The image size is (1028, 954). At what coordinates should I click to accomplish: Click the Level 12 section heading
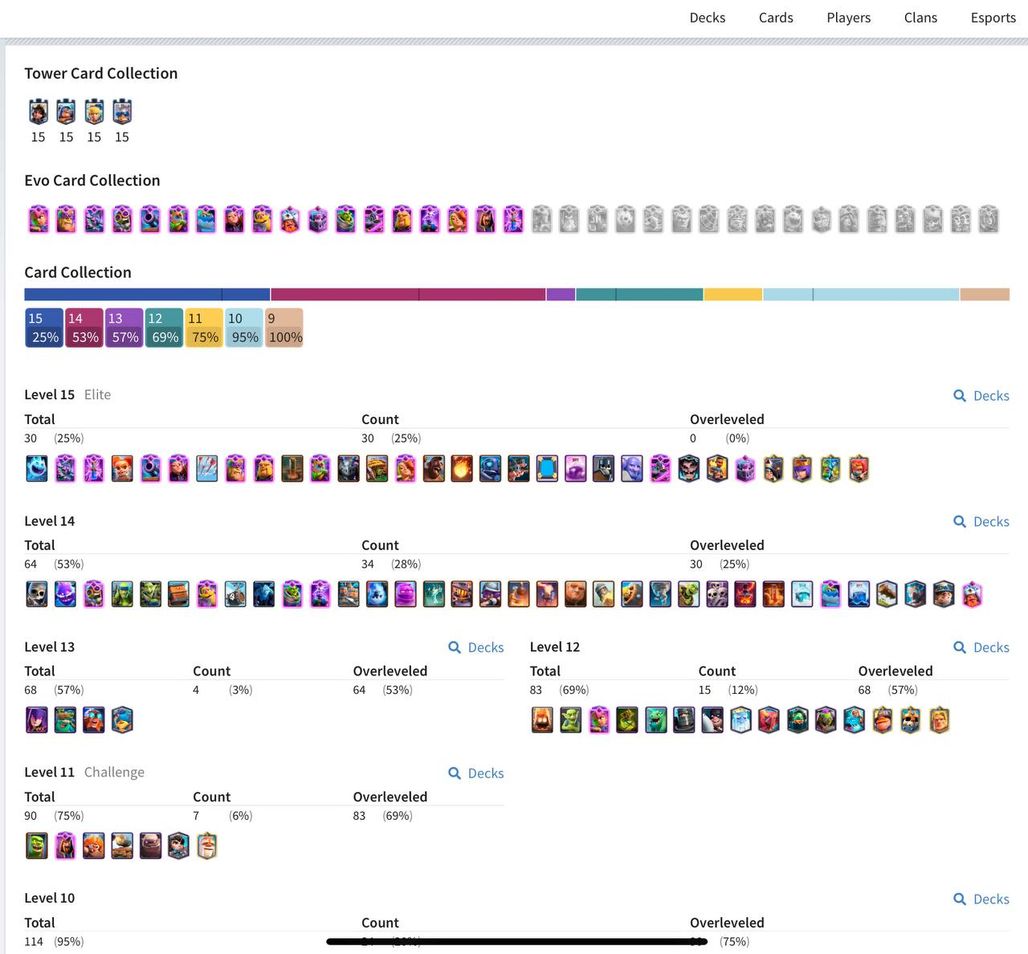(555, 647)
